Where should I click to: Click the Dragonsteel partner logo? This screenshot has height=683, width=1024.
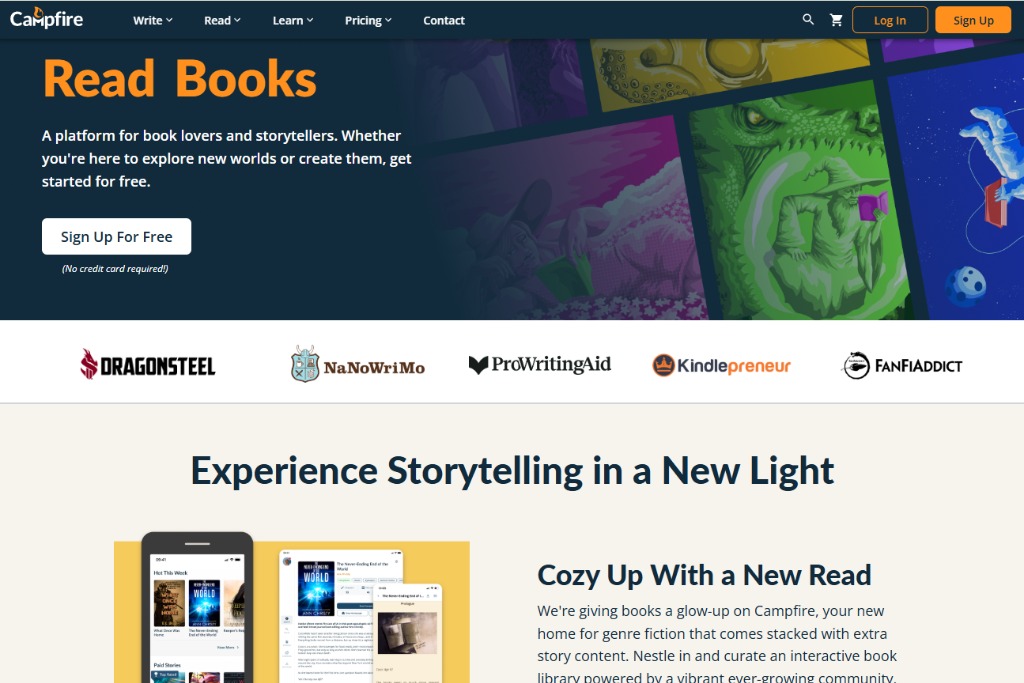click(148, 364)
